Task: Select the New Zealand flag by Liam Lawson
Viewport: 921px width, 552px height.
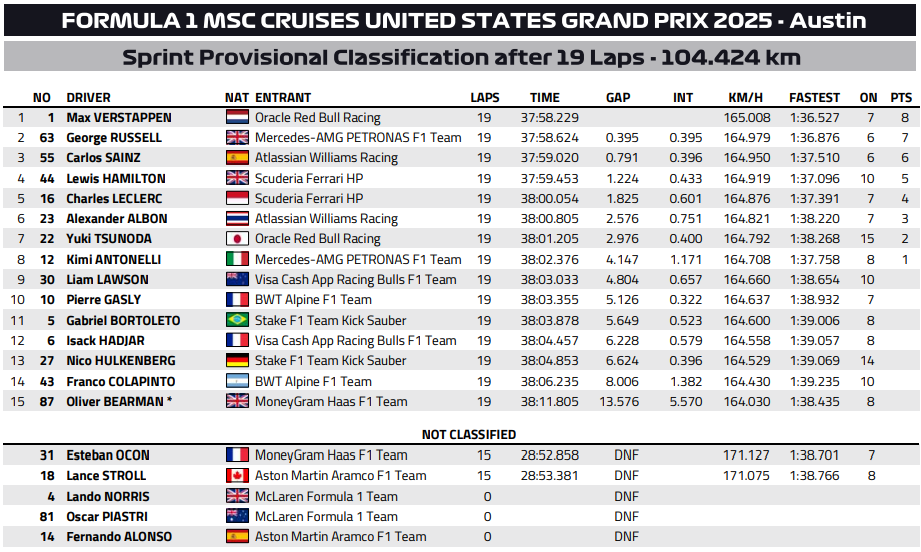Action: pyautogui.click(x=237, y=280)
